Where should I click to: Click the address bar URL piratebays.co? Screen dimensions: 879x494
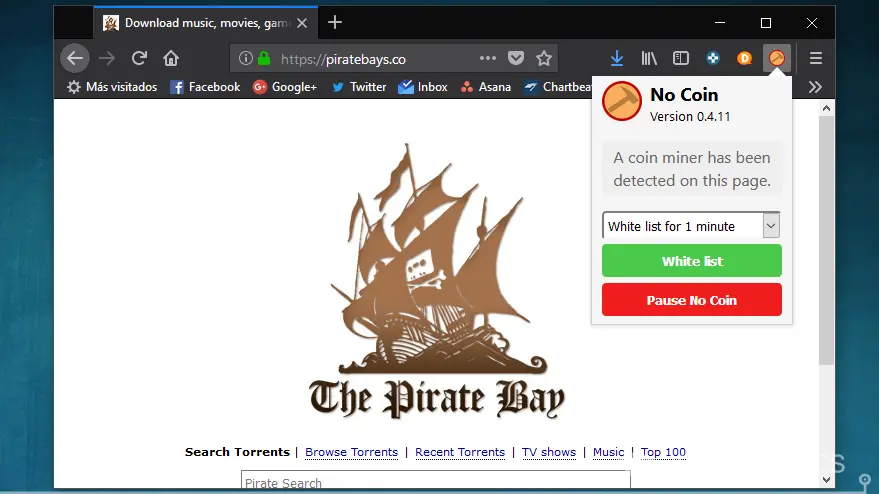(x=343, y=59)
